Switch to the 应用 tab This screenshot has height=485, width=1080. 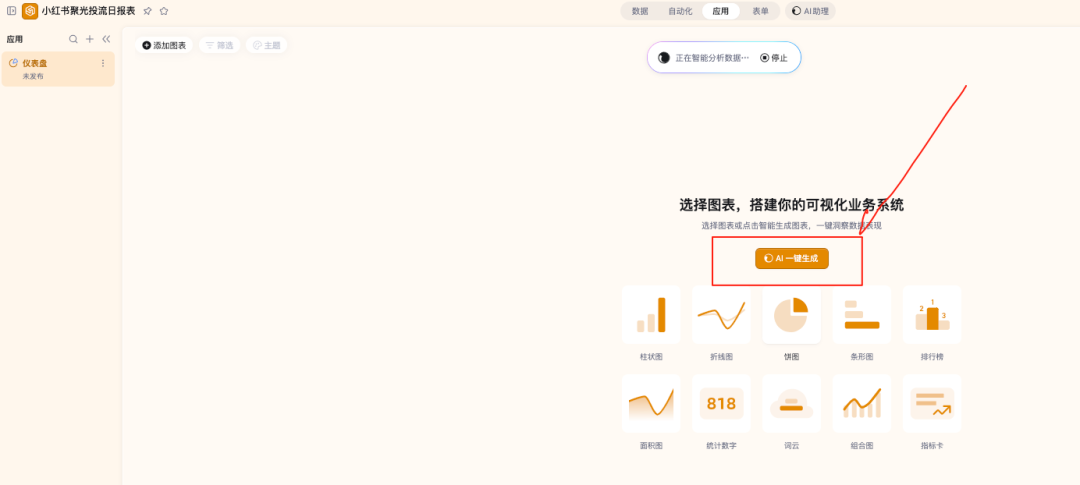(720, 11)
